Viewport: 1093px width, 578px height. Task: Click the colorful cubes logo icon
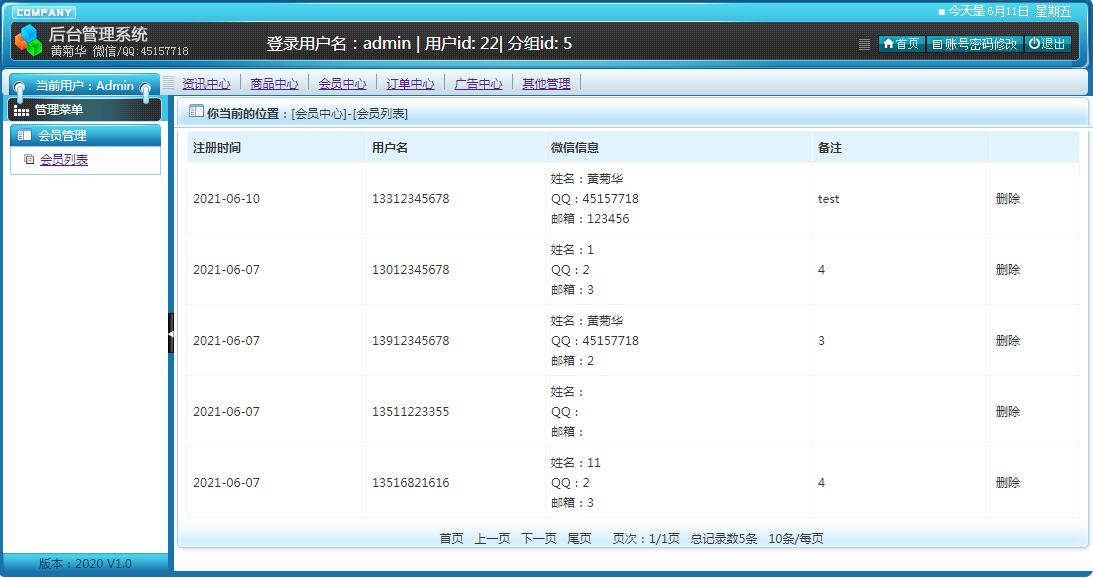pyautogui.click(x=28, y=40)
